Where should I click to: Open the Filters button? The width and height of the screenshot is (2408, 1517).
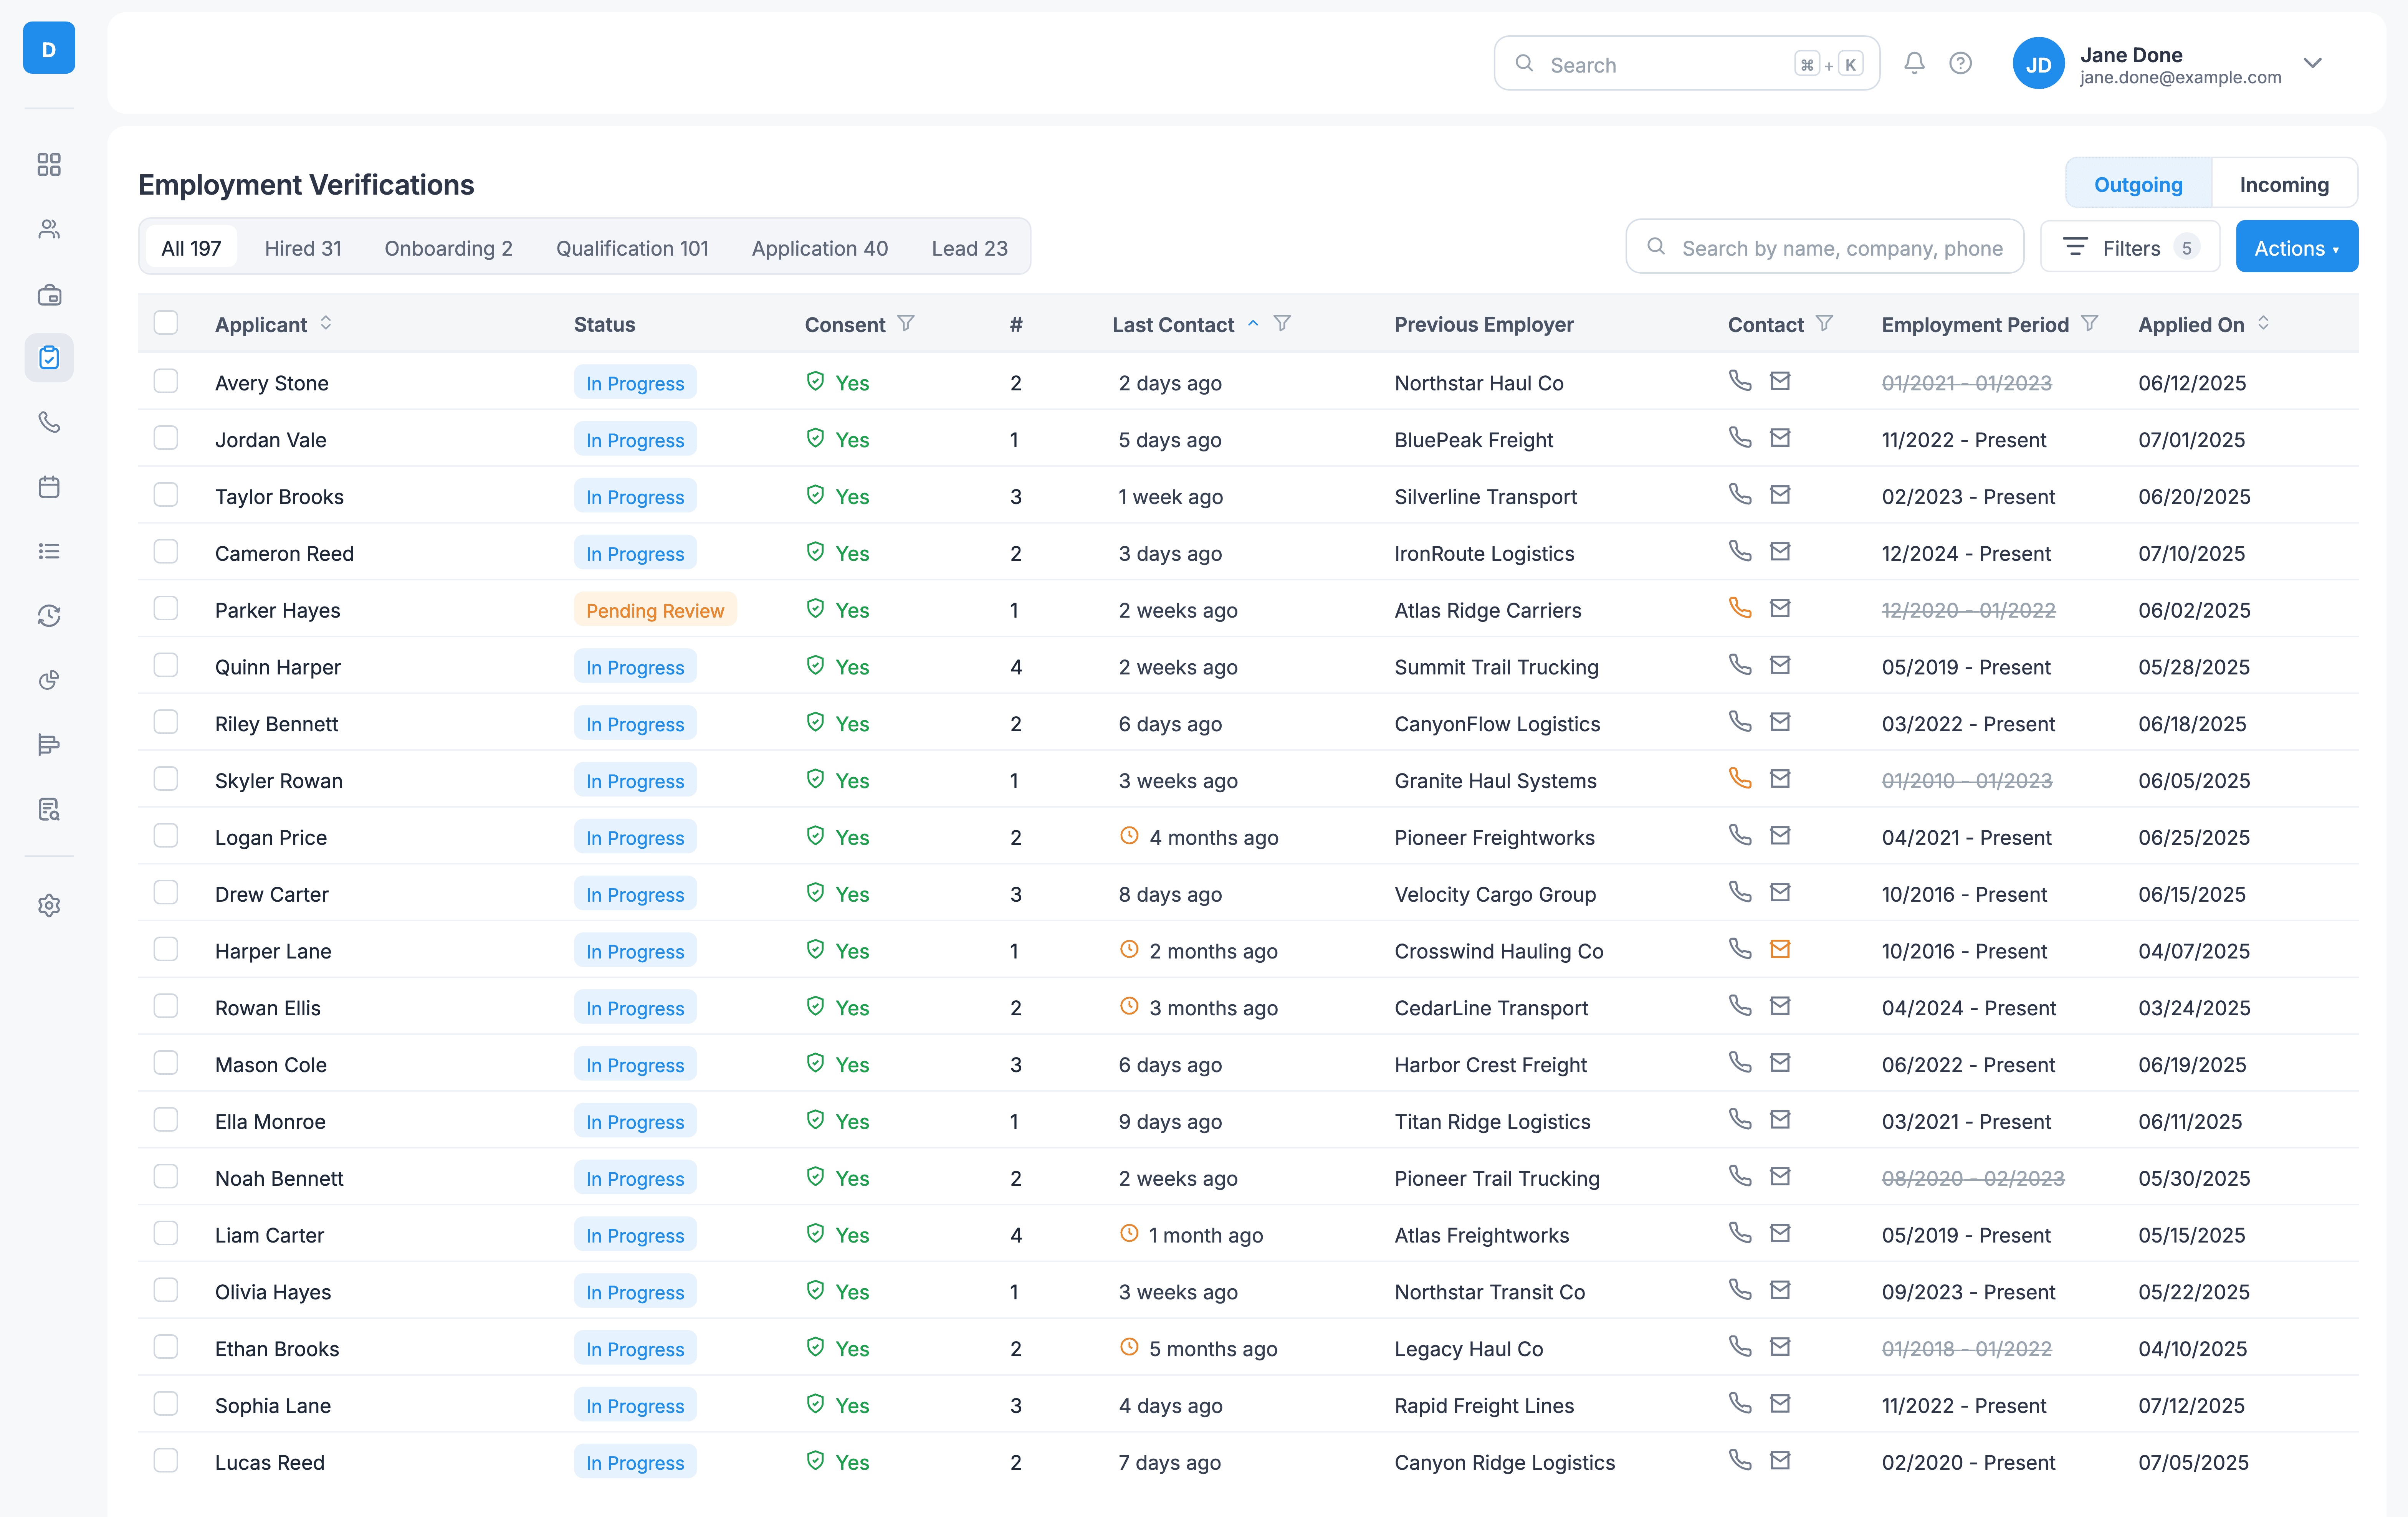click(x=2130, y=247)
